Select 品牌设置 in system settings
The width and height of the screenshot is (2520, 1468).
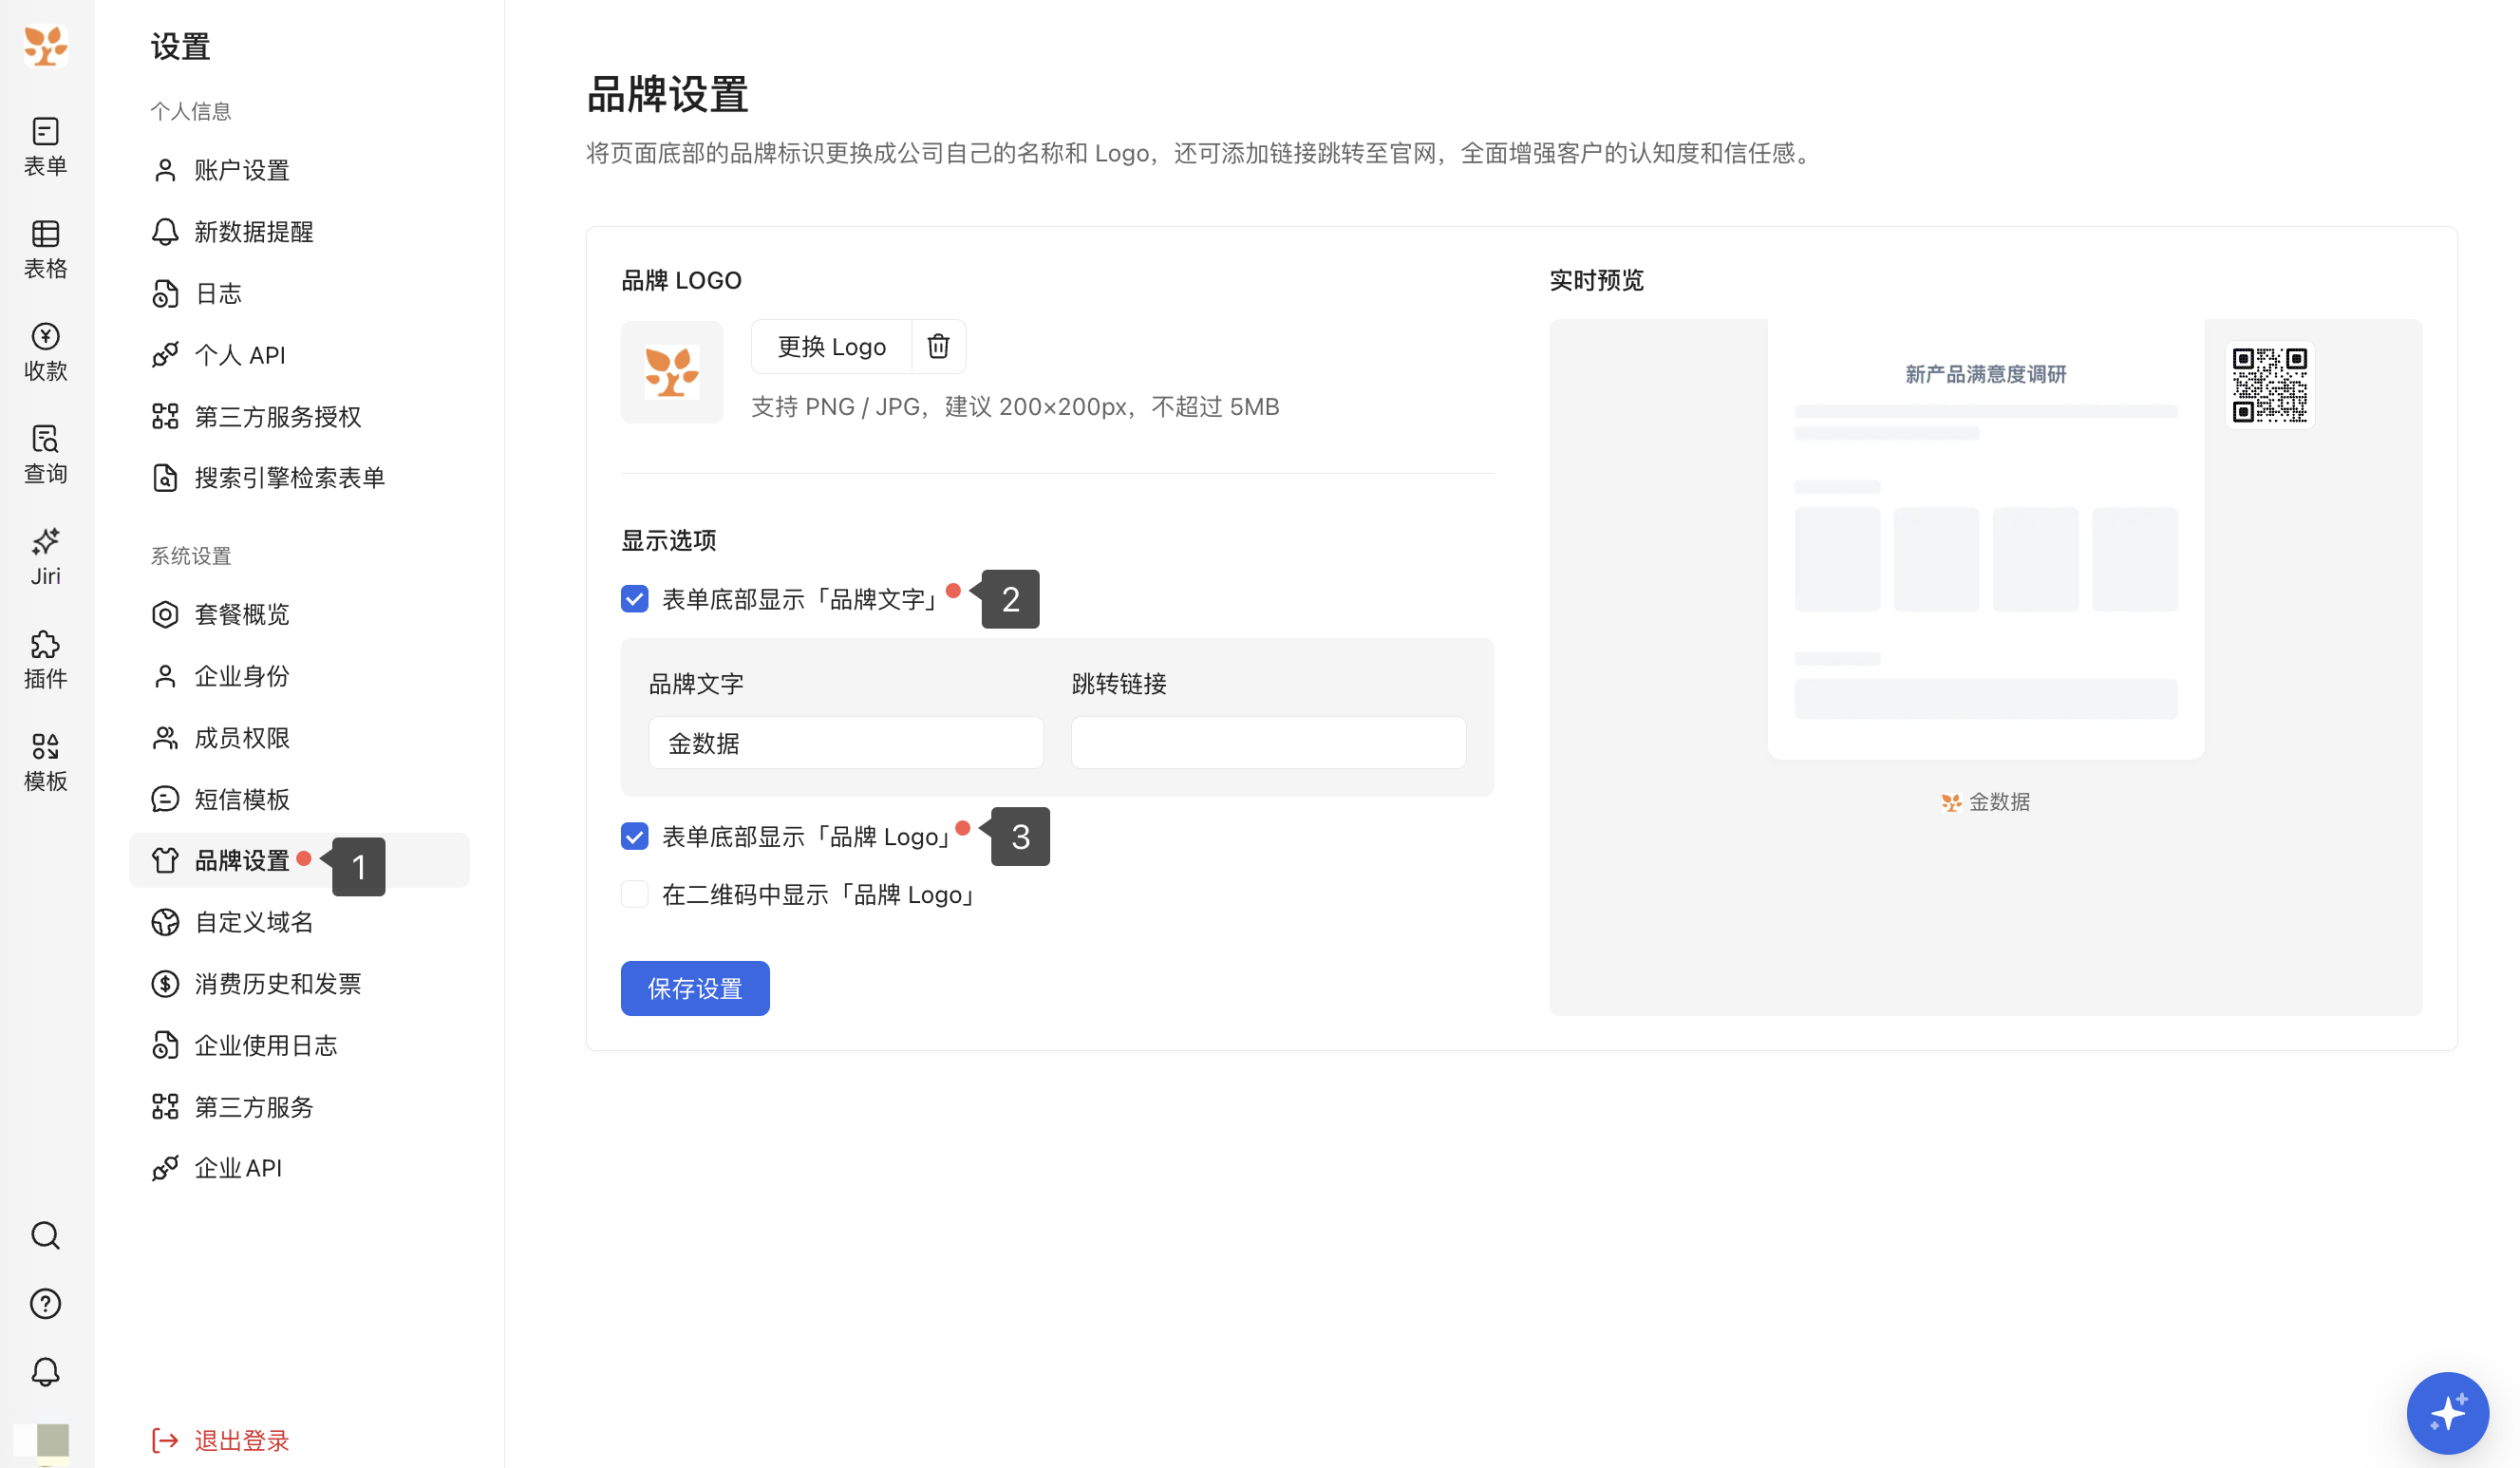coord(299,860)
